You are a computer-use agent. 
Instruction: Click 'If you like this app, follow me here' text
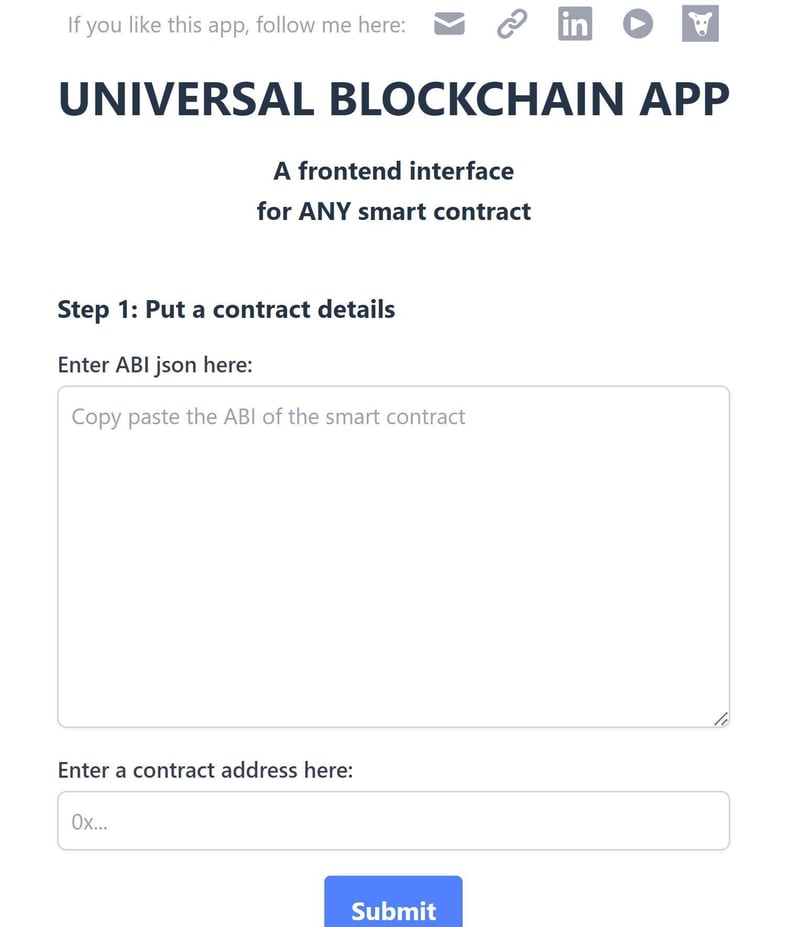236,24
